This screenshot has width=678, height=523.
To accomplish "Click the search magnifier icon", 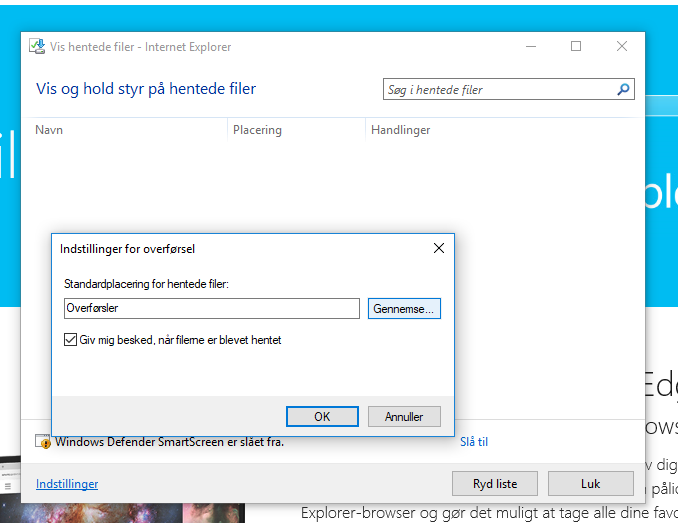I will (x=623, y=89).
